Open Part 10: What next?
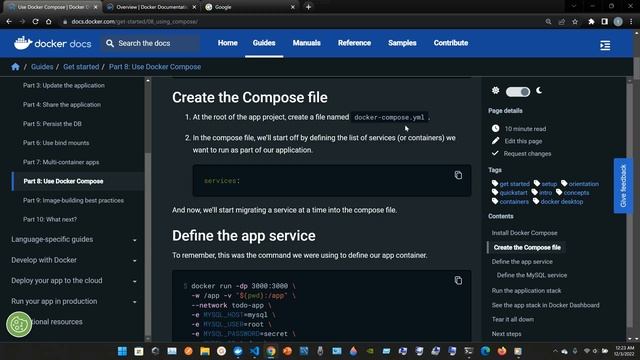Screen dimensions: 640x360 50,220
